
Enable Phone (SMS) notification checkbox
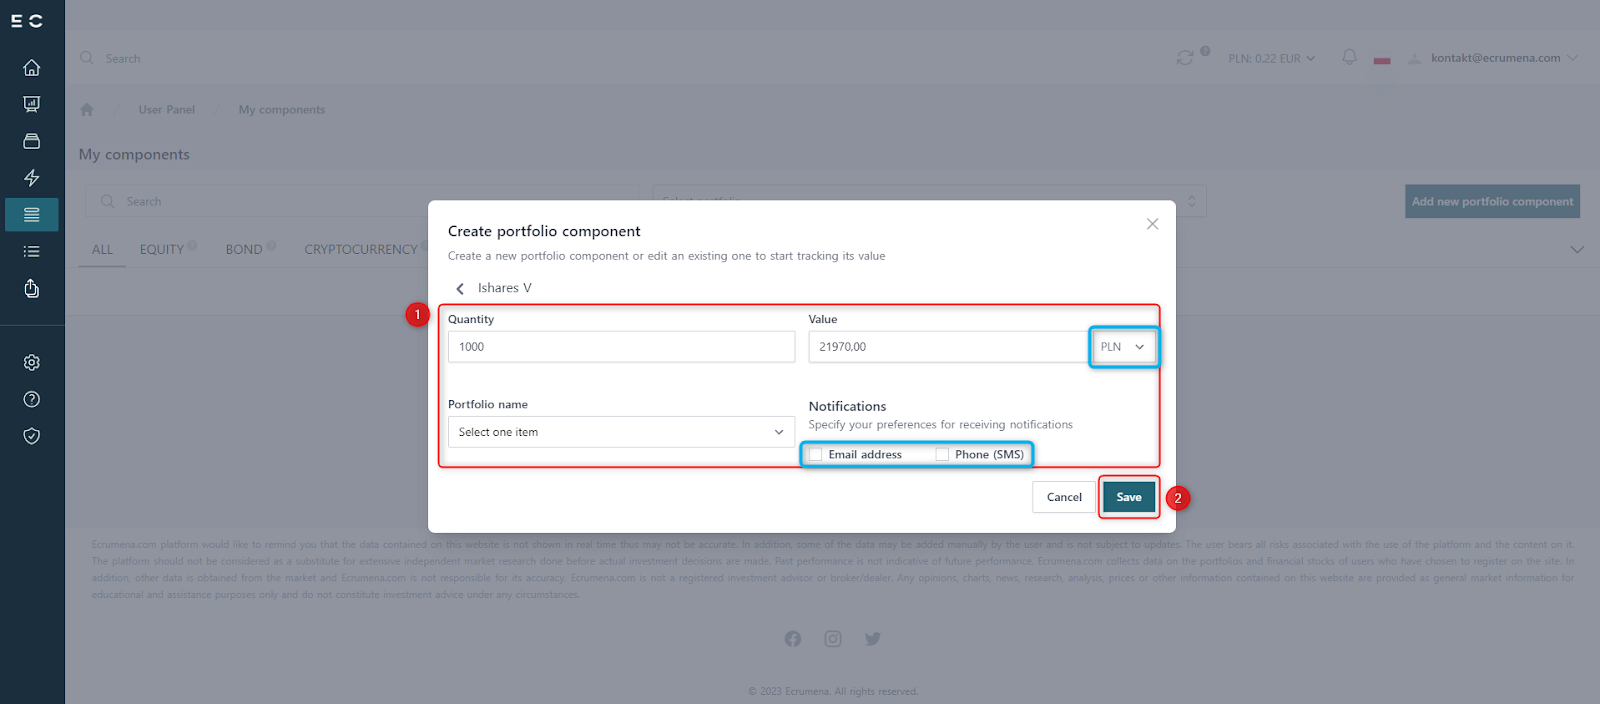point(942,455)
